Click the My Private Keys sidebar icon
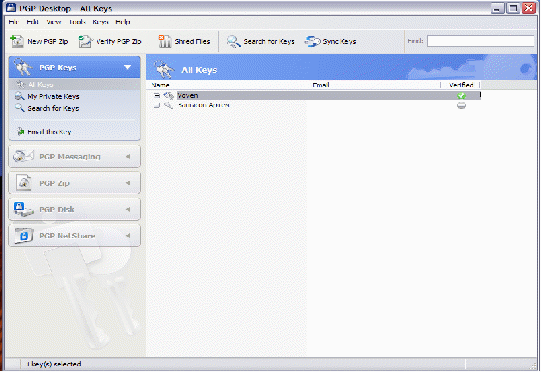The height and width of the screenshot is (372, 541). click(20, 96)
